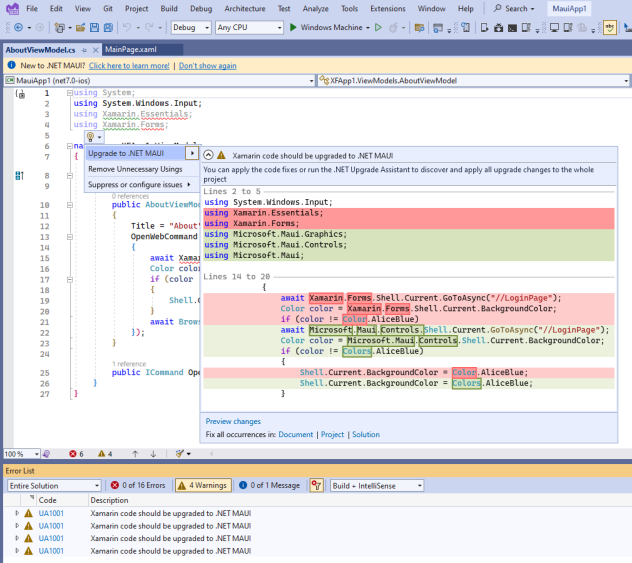
Task: Click the green Start debugging play icon
Action: (x=292, y=28)
